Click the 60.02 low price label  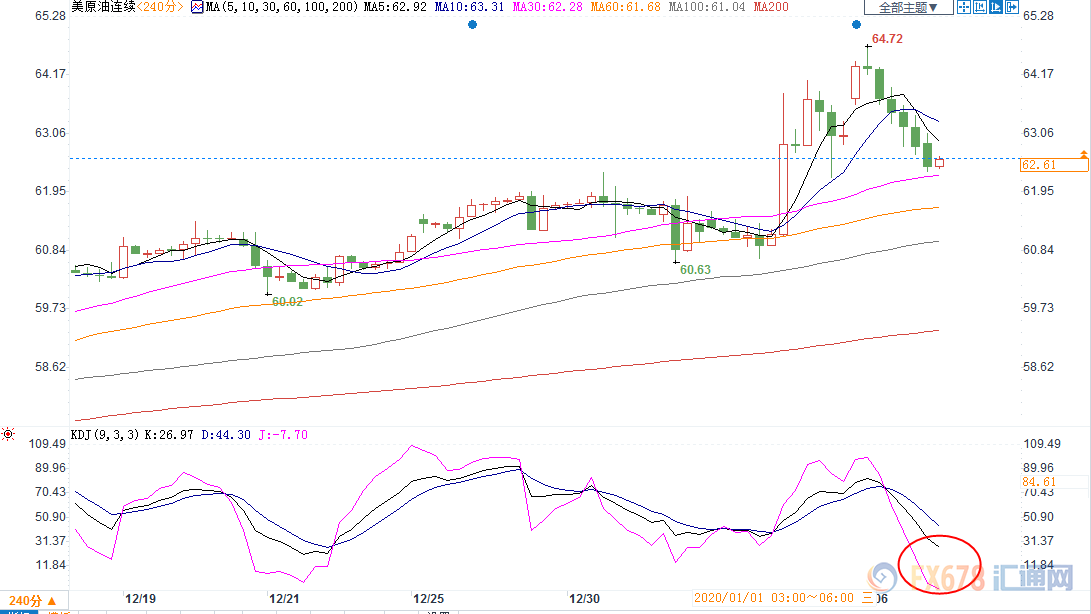click(287, 301)
